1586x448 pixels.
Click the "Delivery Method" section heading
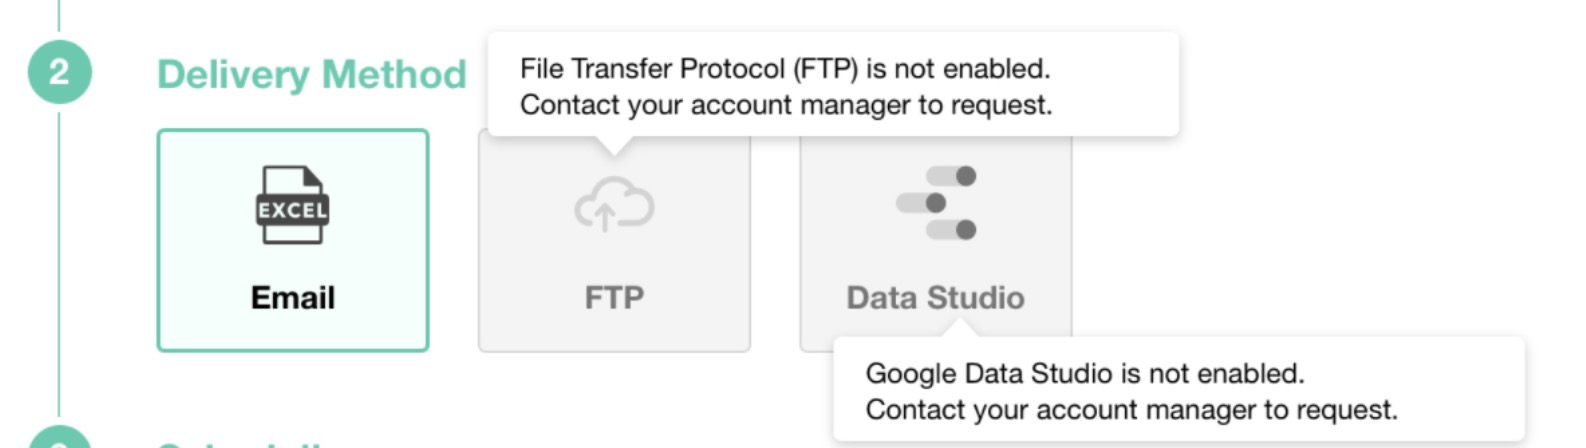311,75
